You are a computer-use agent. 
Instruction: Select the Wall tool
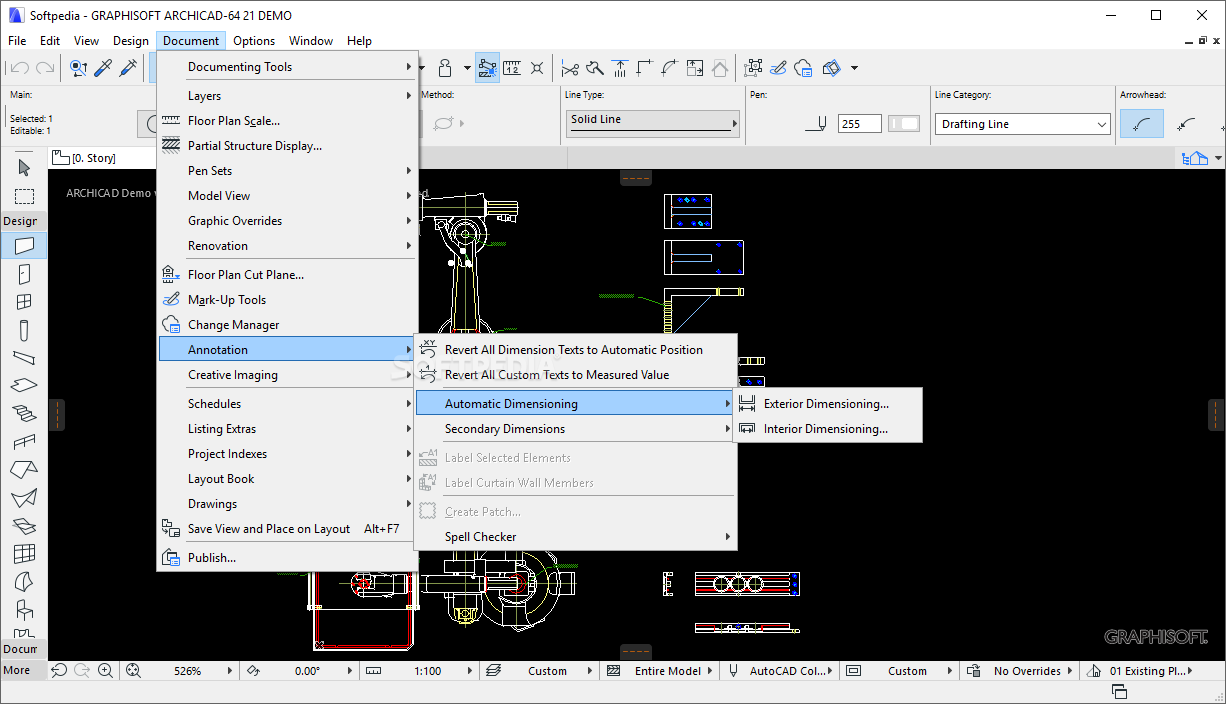[x=24, y=245]
